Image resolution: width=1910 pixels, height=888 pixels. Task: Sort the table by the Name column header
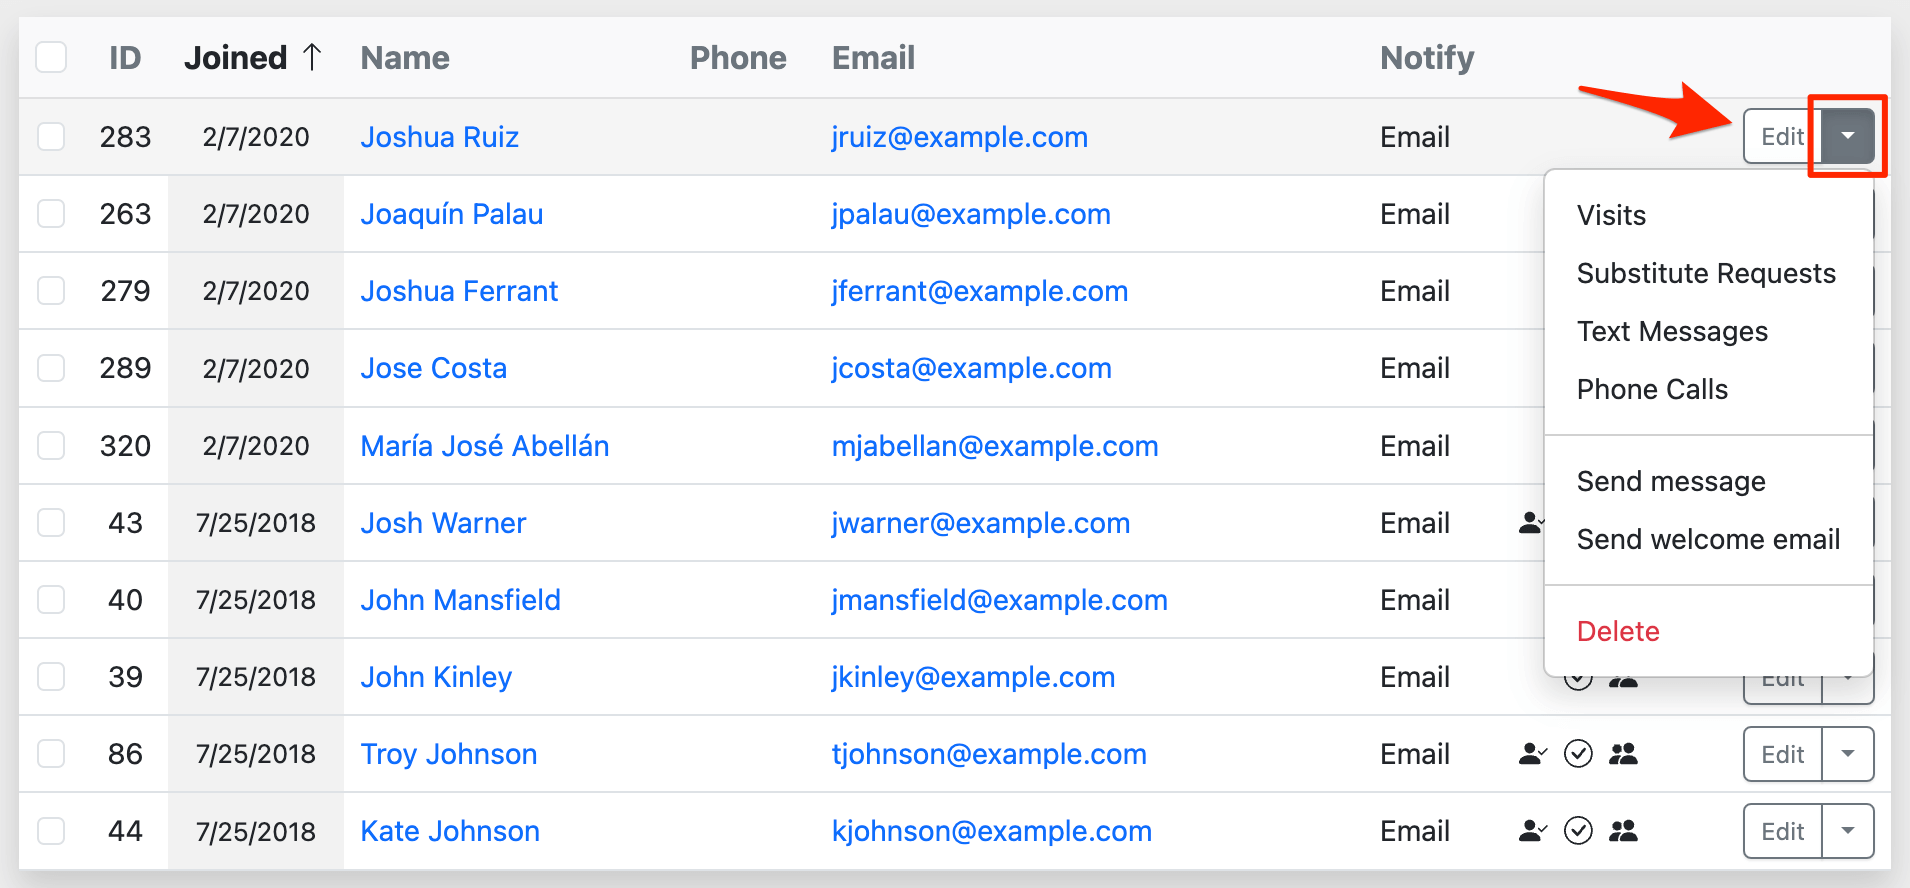click(405, 58)
